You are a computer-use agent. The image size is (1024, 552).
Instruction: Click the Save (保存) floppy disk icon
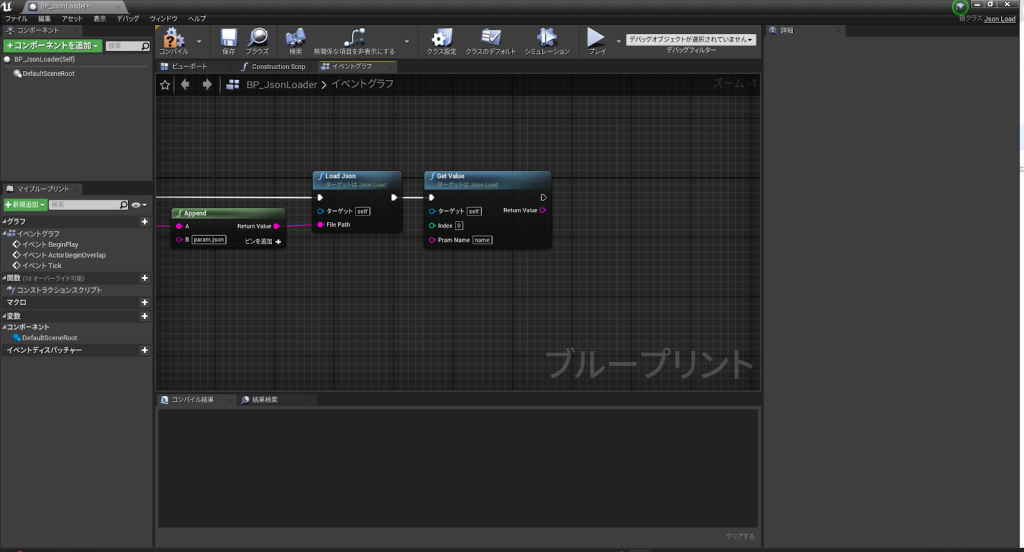point(228,38)
